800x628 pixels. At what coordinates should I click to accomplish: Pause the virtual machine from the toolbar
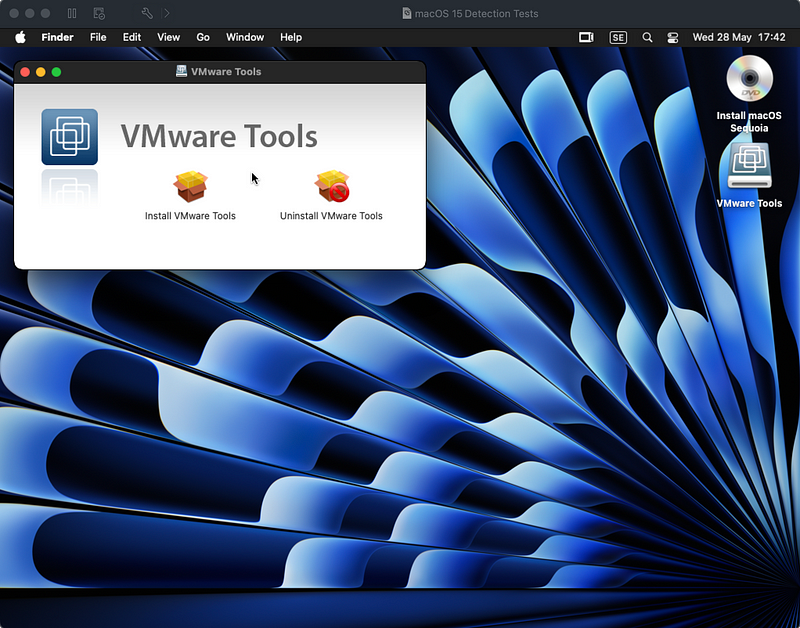(x=72, y=13)
